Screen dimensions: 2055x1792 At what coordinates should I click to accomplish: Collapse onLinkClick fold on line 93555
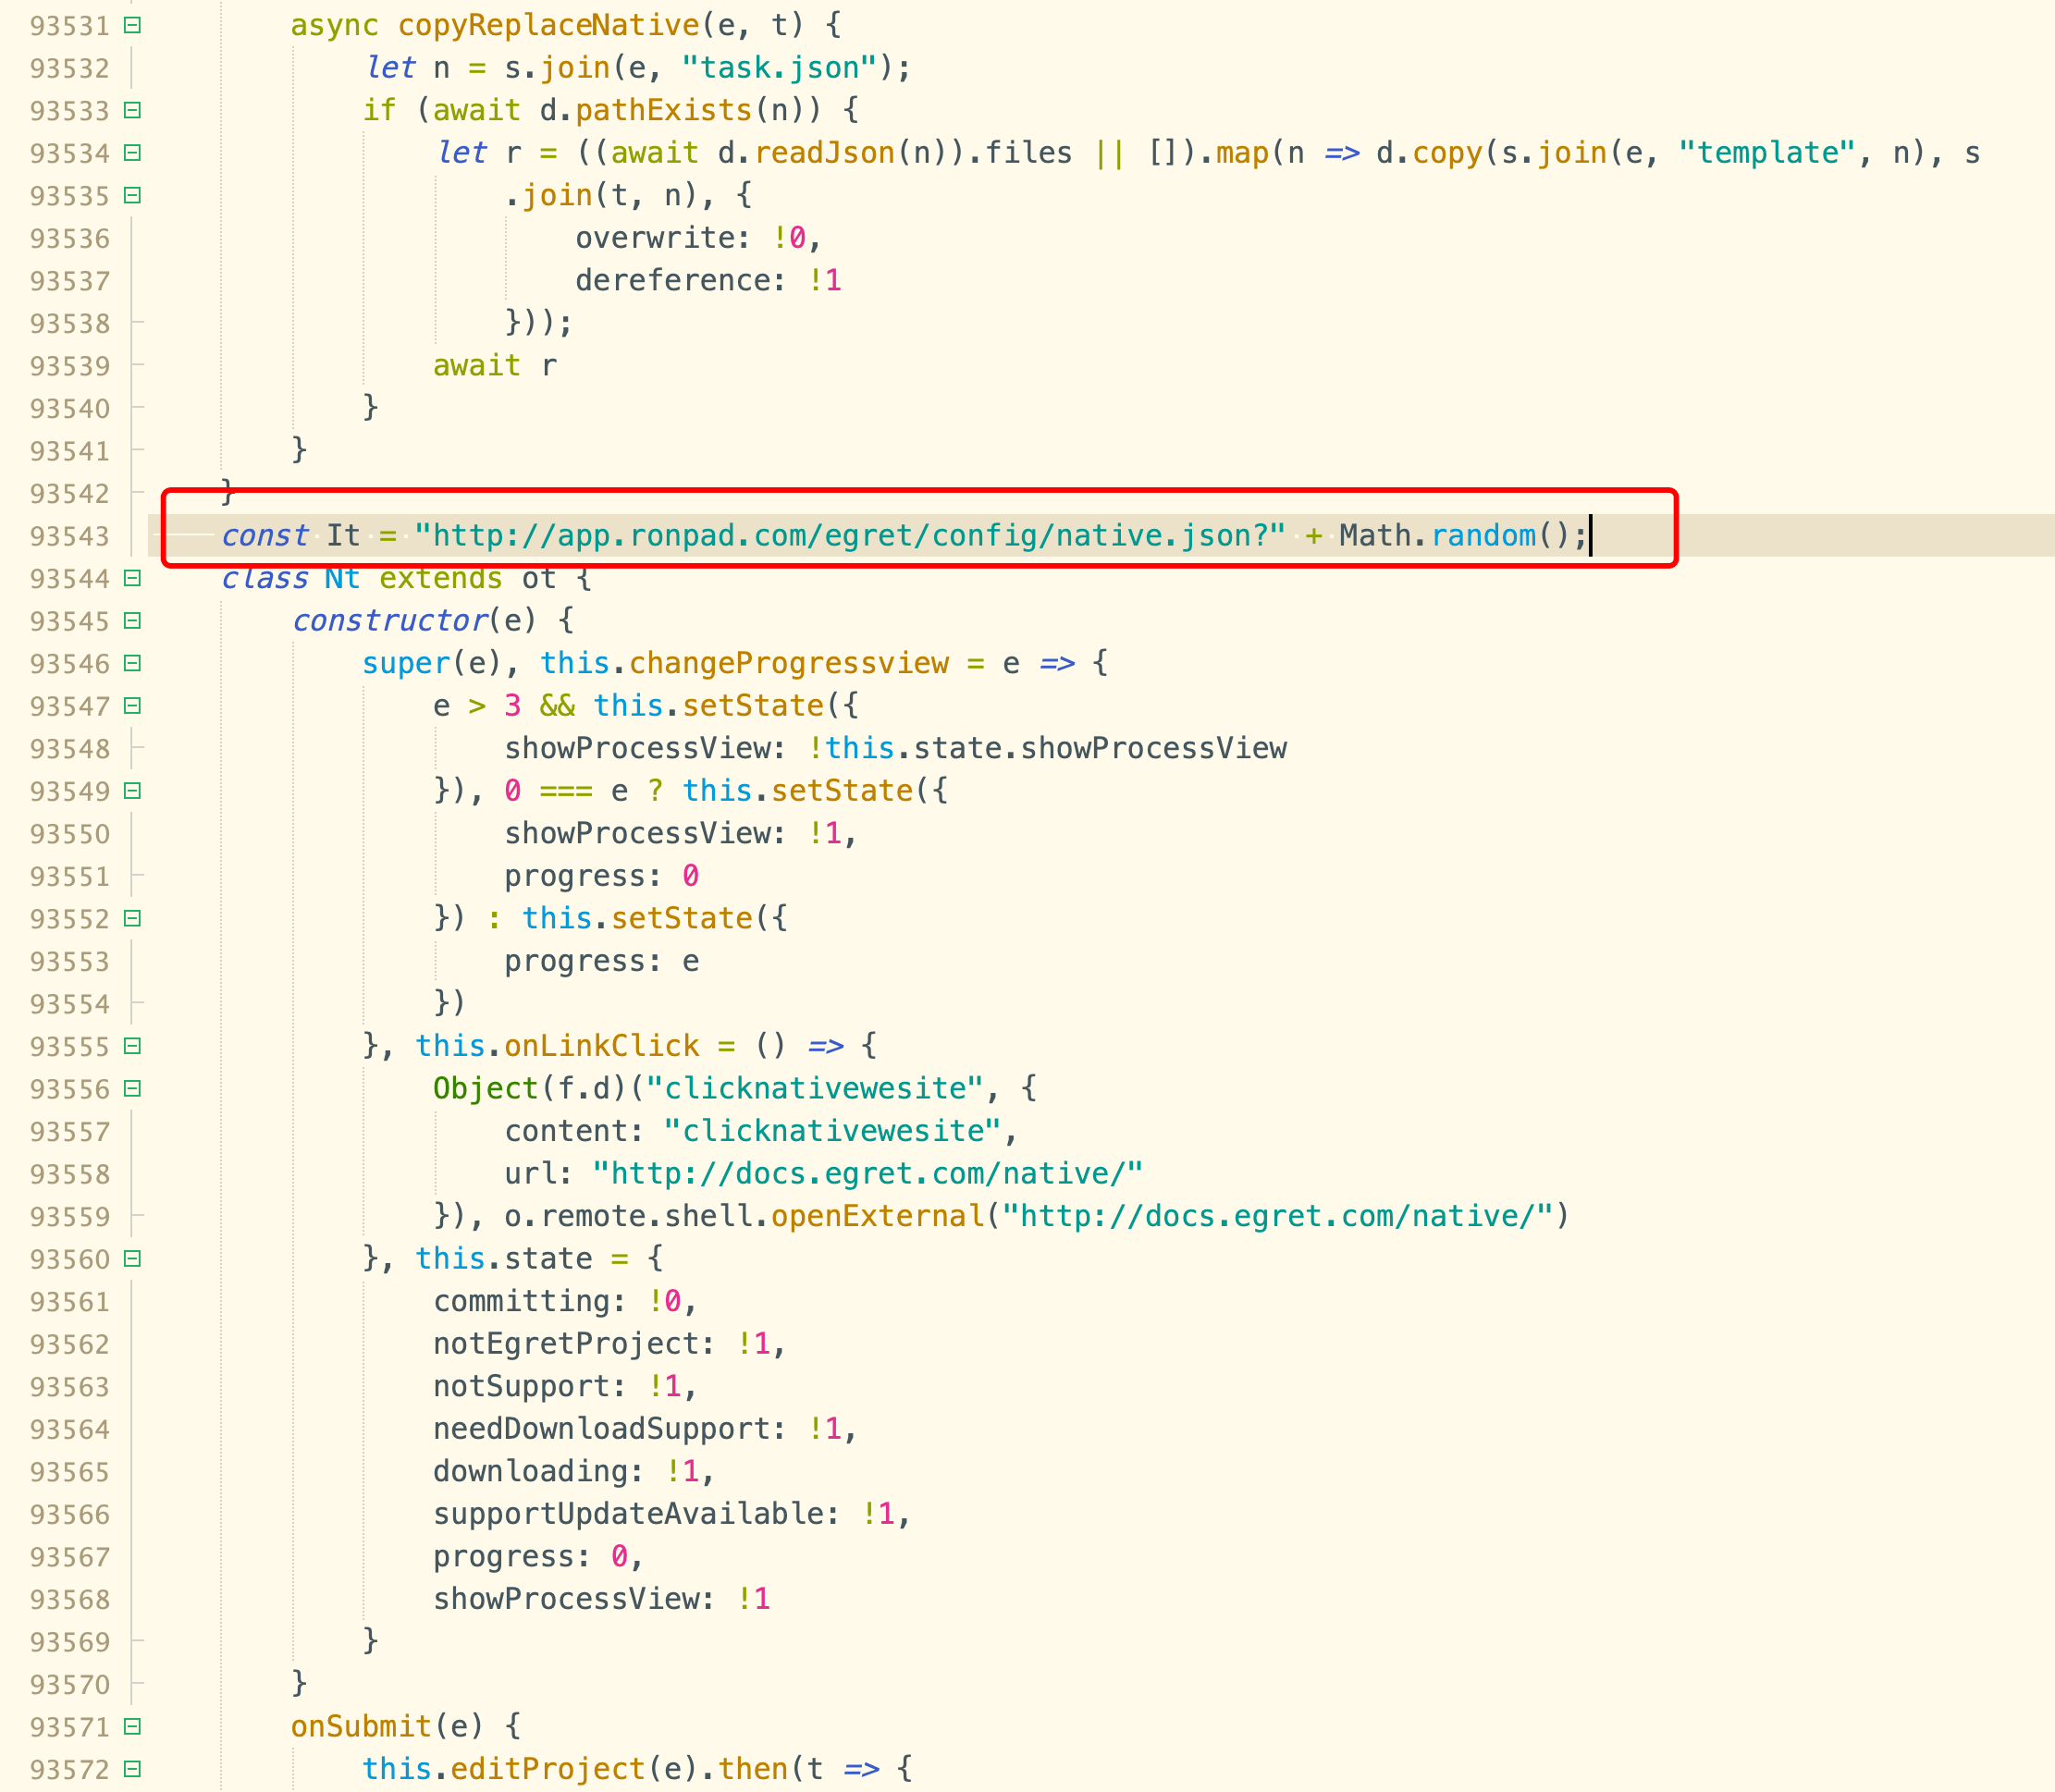point(132,1046)
